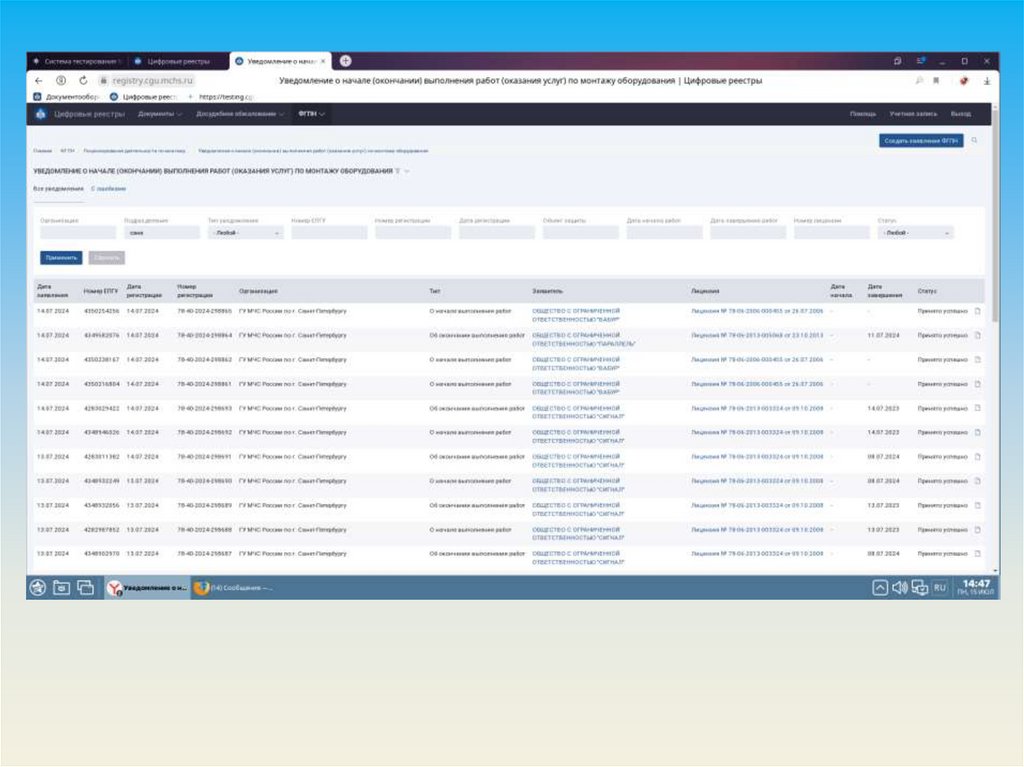
Task: Expand the Тип уведомления dropdown
Action: tap(245, 233)
